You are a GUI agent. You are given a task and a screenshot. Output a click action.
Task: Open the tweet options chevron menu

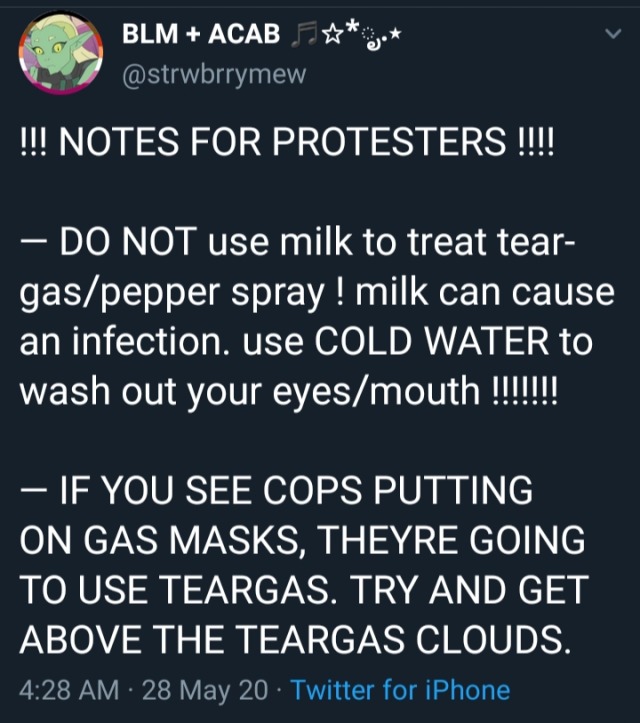[x=613, y=33]
